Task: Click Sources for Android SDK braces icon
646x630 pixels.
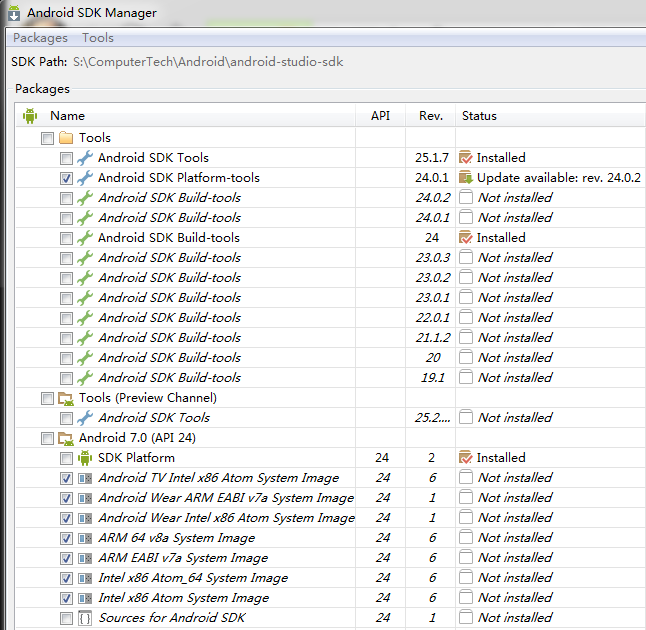Action: coord(85,618)
